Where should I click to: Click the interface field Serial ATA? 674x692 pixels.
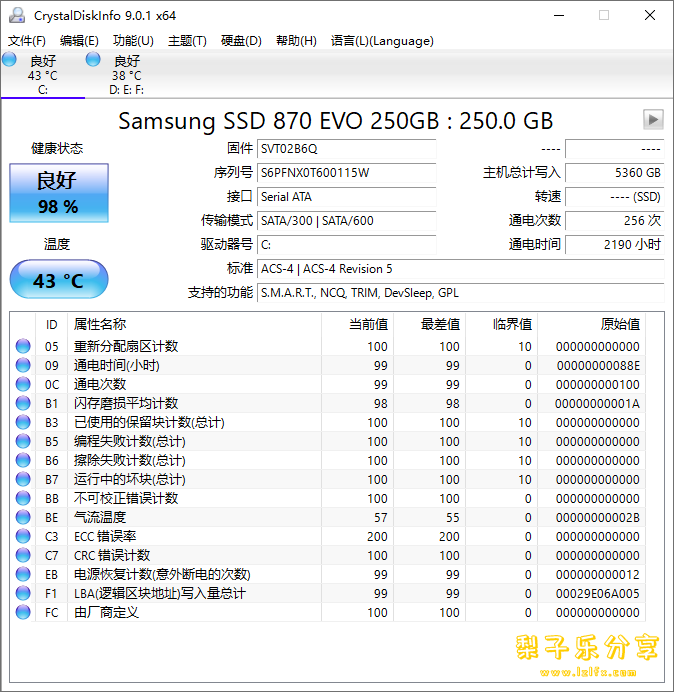click(x=347, y=196)
